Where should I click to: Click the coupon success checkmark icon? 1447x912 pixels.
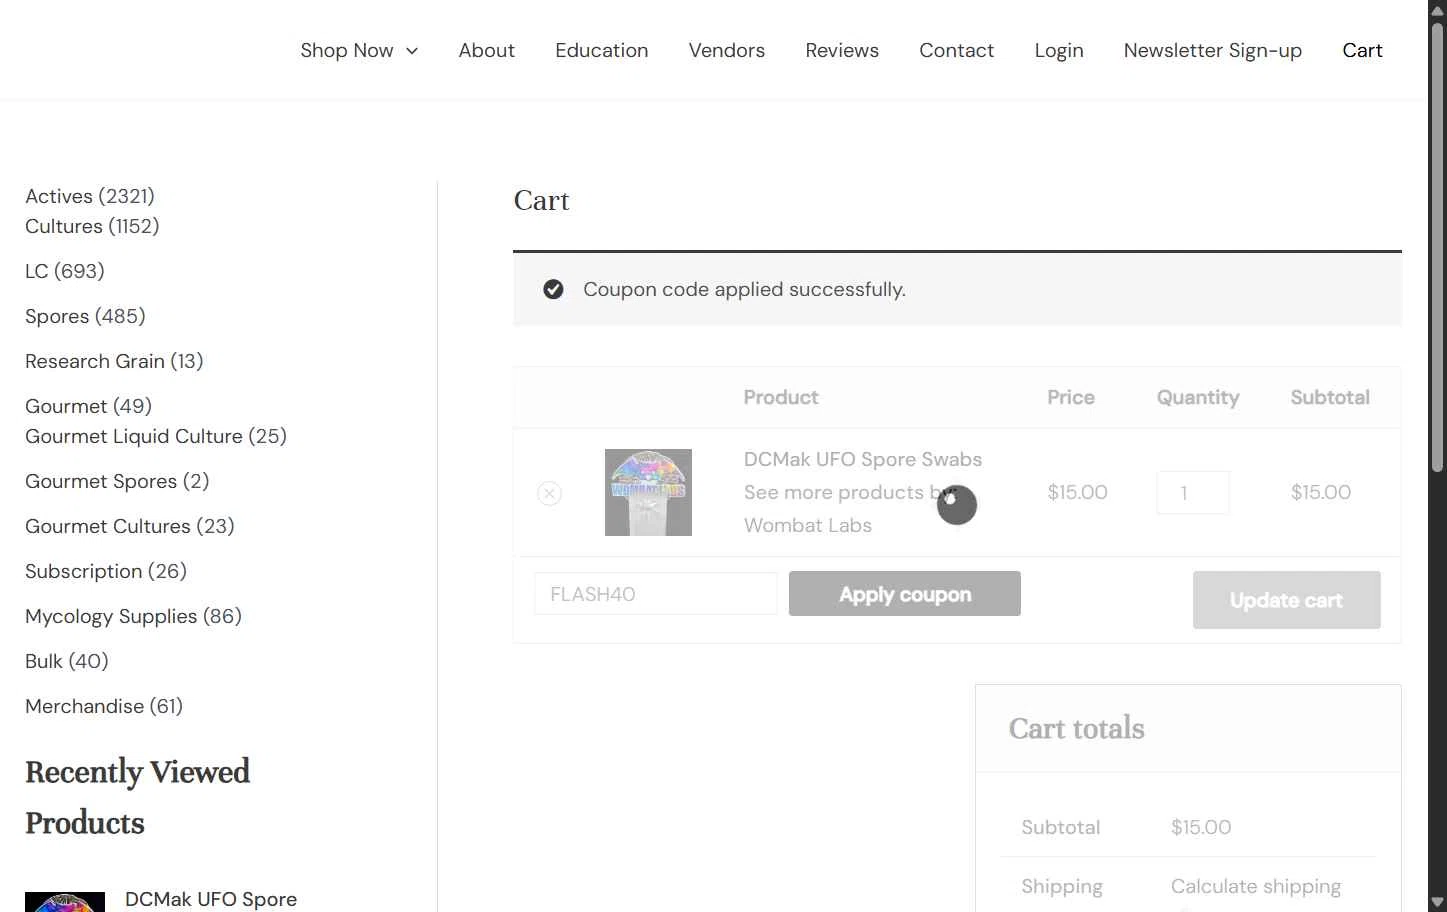[553, 289]
